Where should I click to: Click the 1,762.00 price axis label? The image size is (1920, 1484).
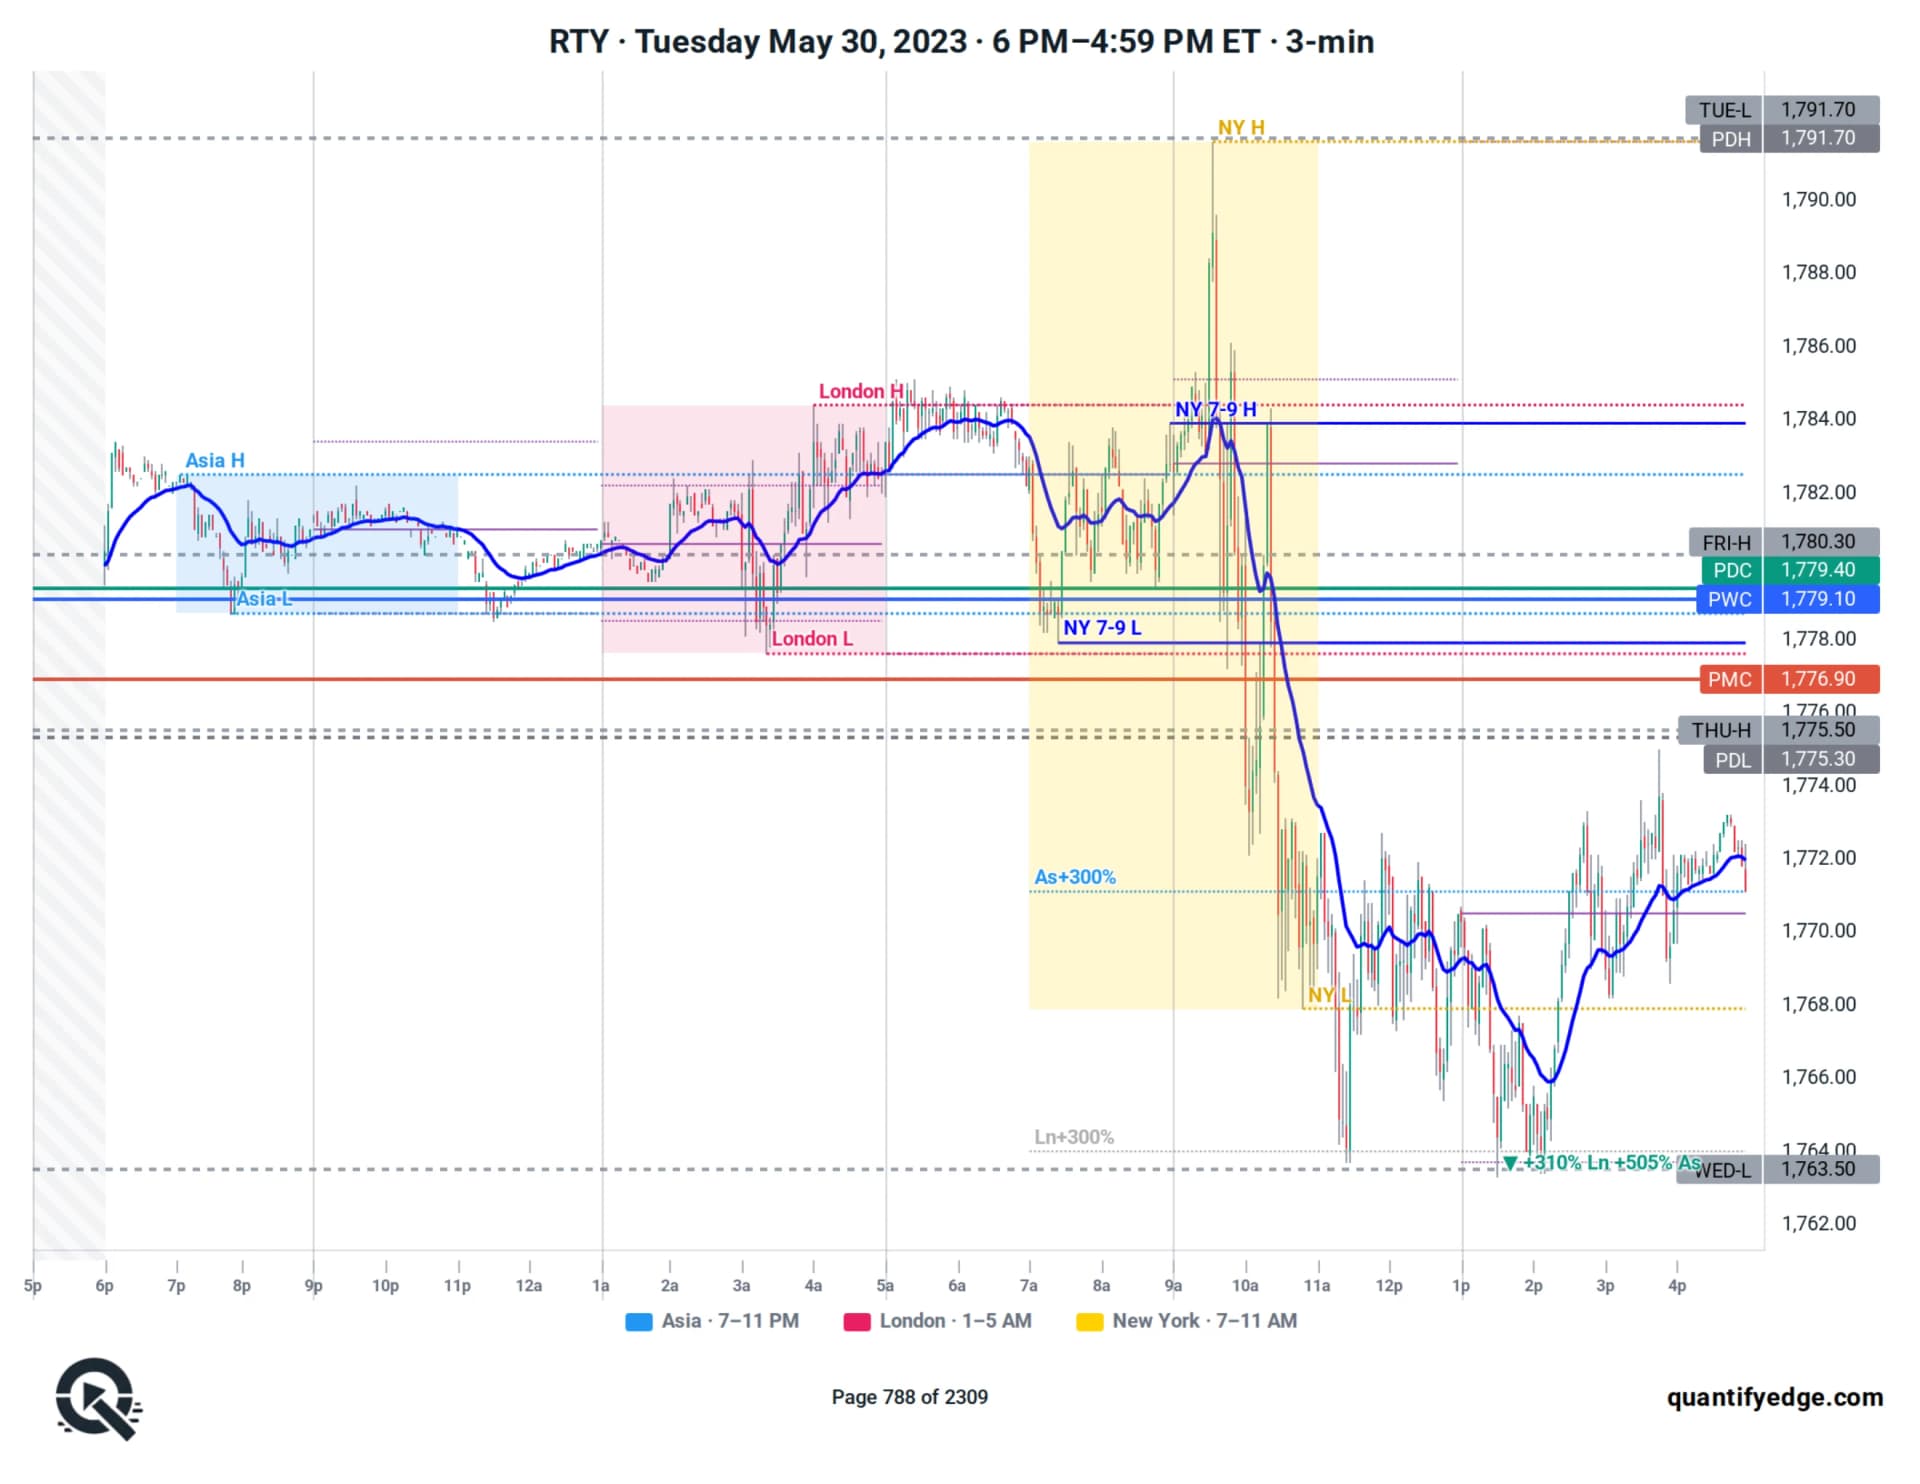tap(1819, 1223)
